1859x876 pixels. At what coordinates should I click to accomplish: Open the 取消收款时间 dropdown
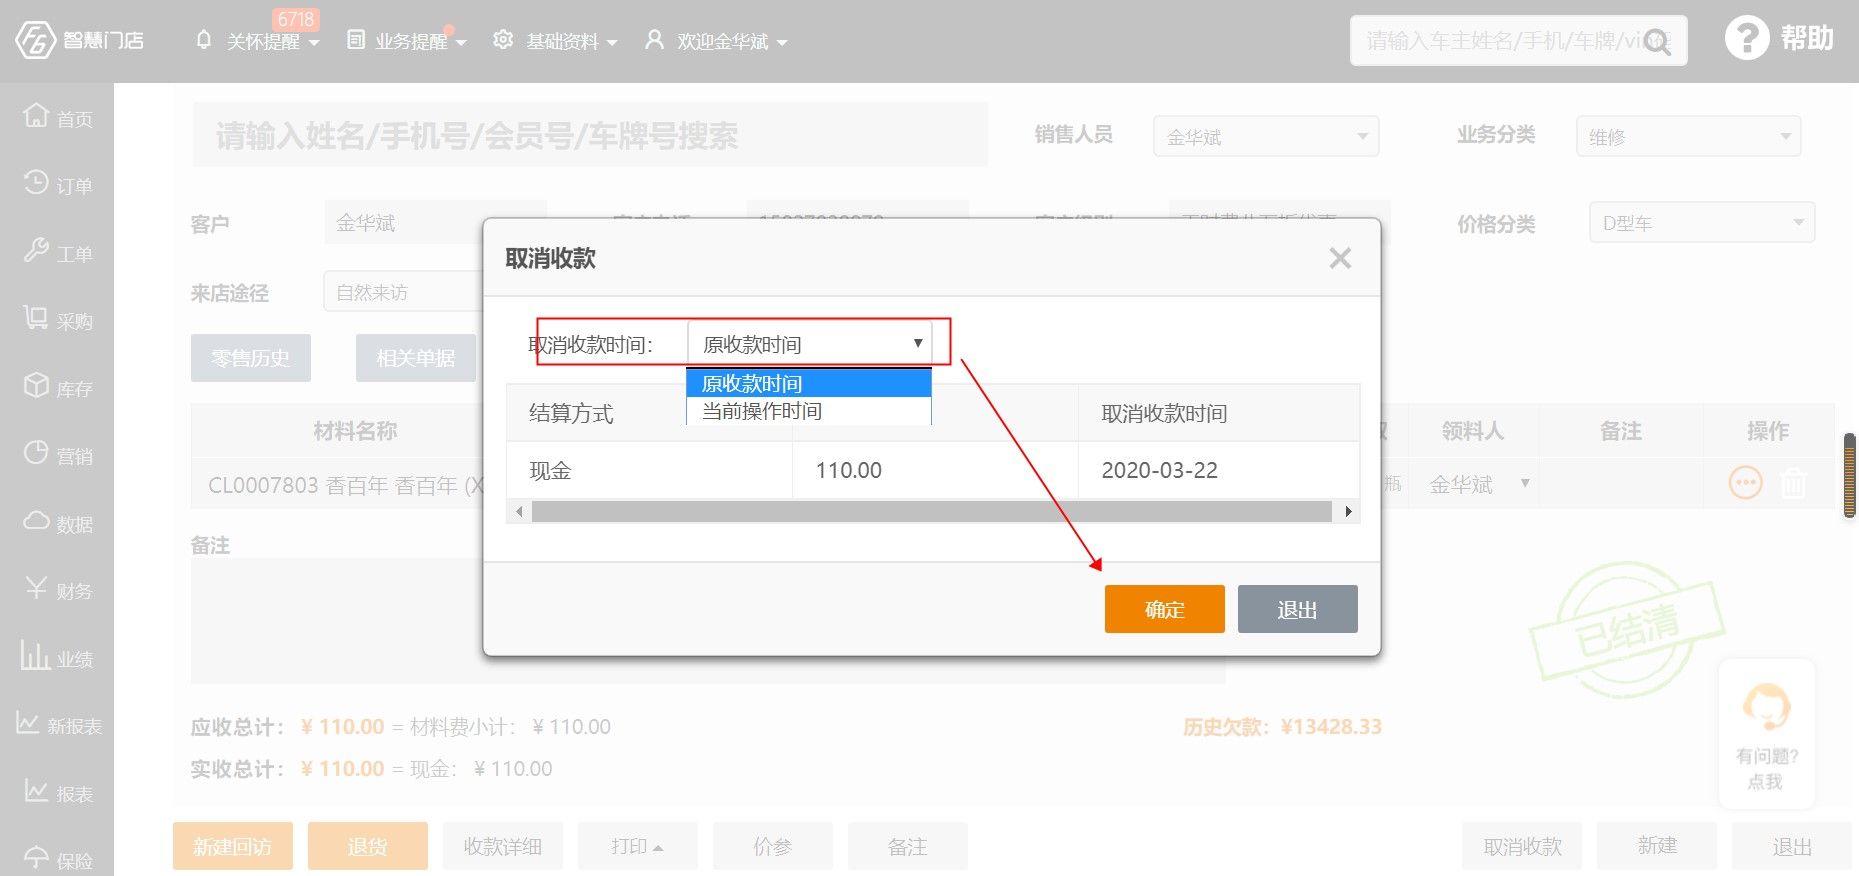click(x=810, y=344)
